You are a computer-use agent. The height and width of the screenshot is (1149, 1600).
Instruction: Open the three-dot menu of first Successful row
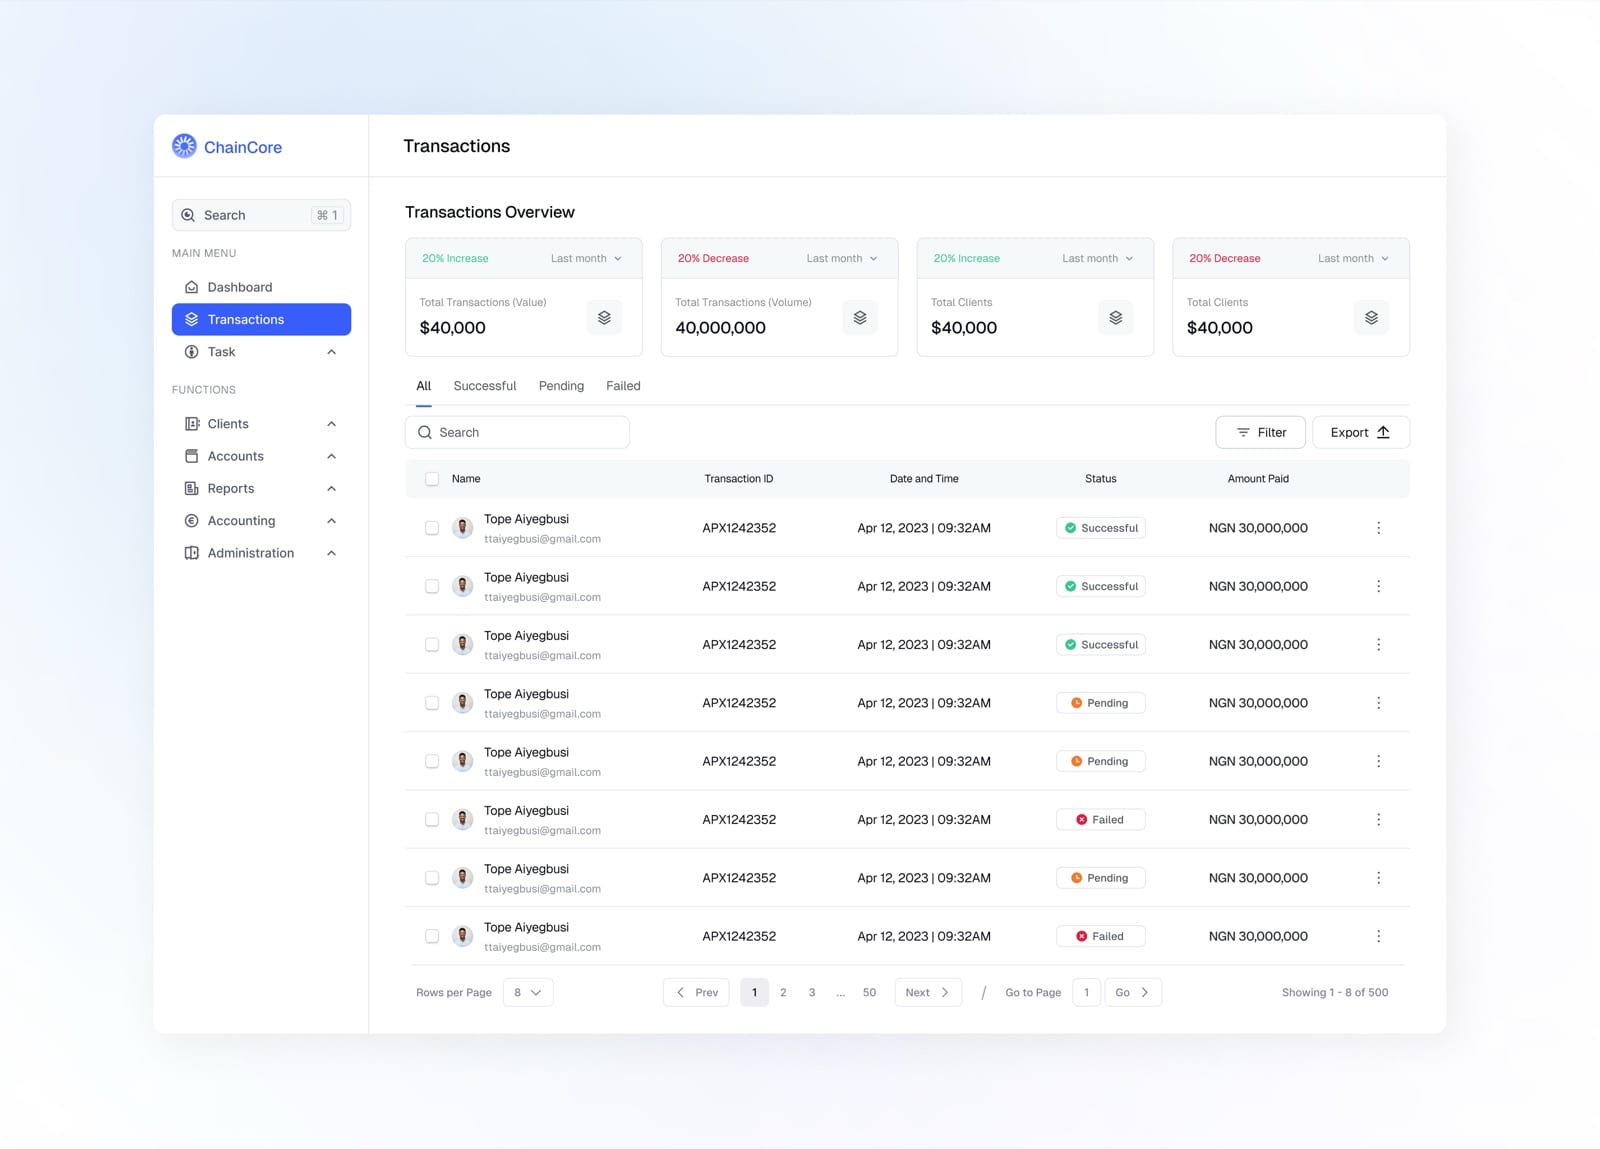[1378, 528]
